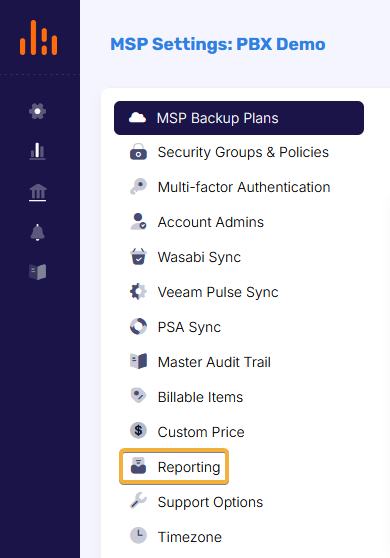Open Veeam Pulse Sync section
This screenshot has width=390, height=558.
(218, 292)
